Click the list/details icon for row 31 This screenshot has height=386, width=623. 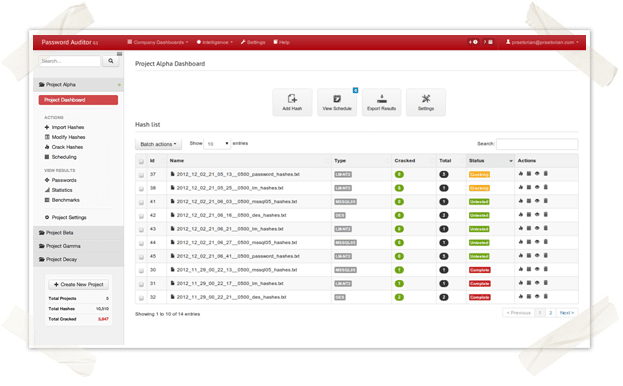[529, 283]
